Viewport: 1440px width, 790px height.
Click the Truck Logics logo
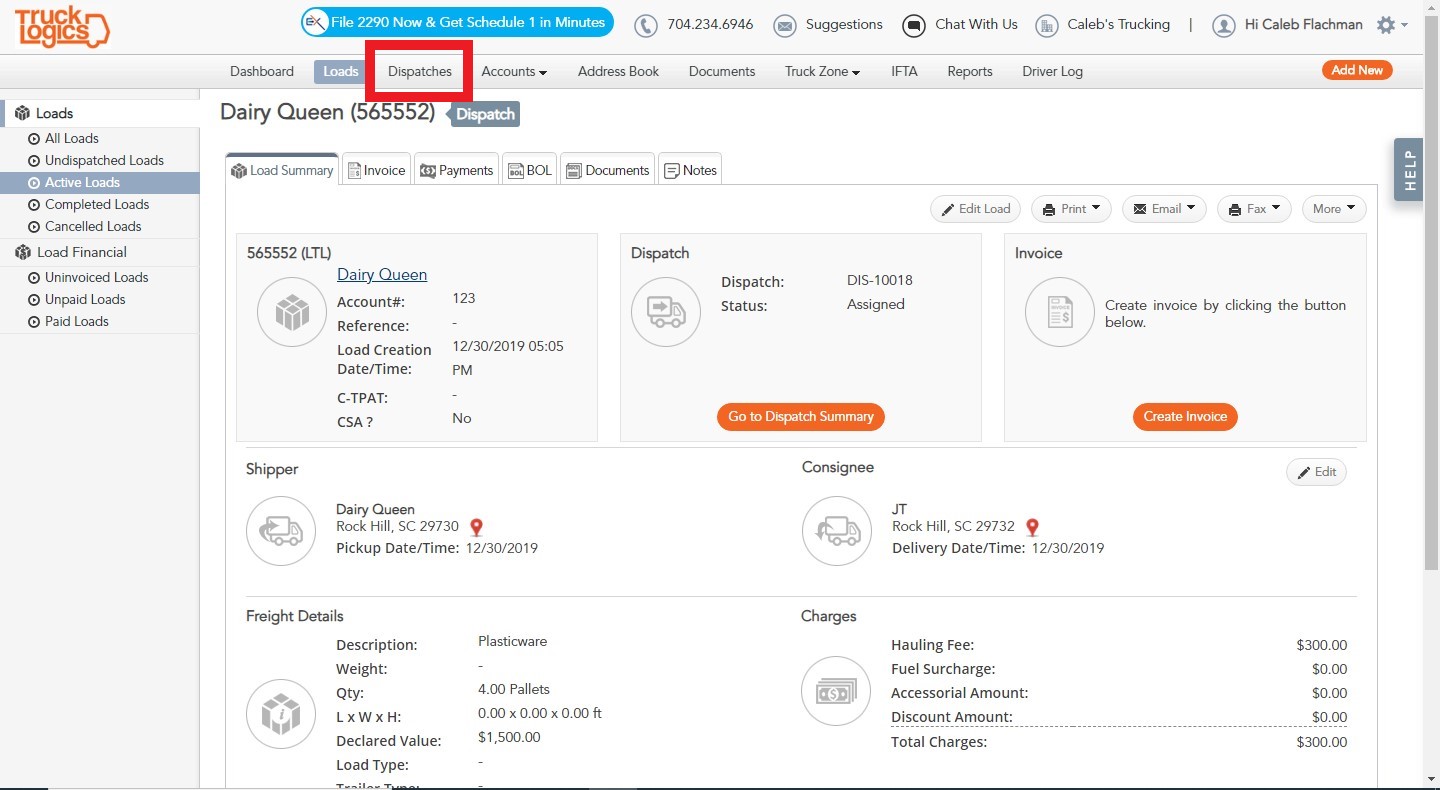(62, 27)
